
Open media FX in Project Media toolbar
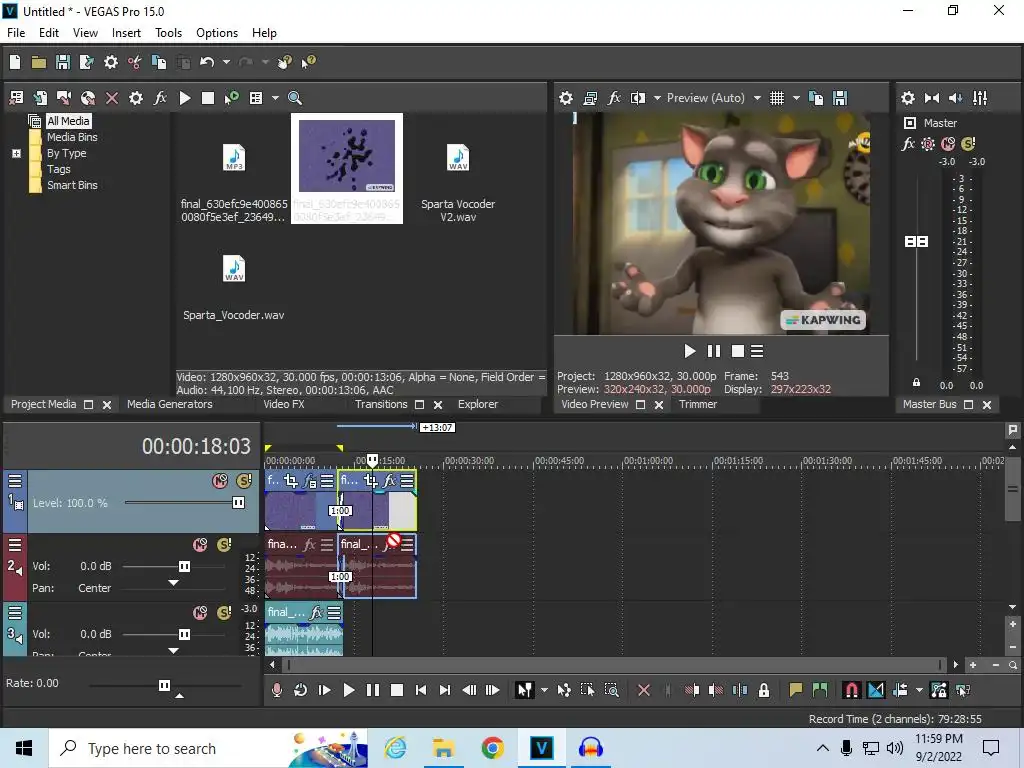coord(160,98)
